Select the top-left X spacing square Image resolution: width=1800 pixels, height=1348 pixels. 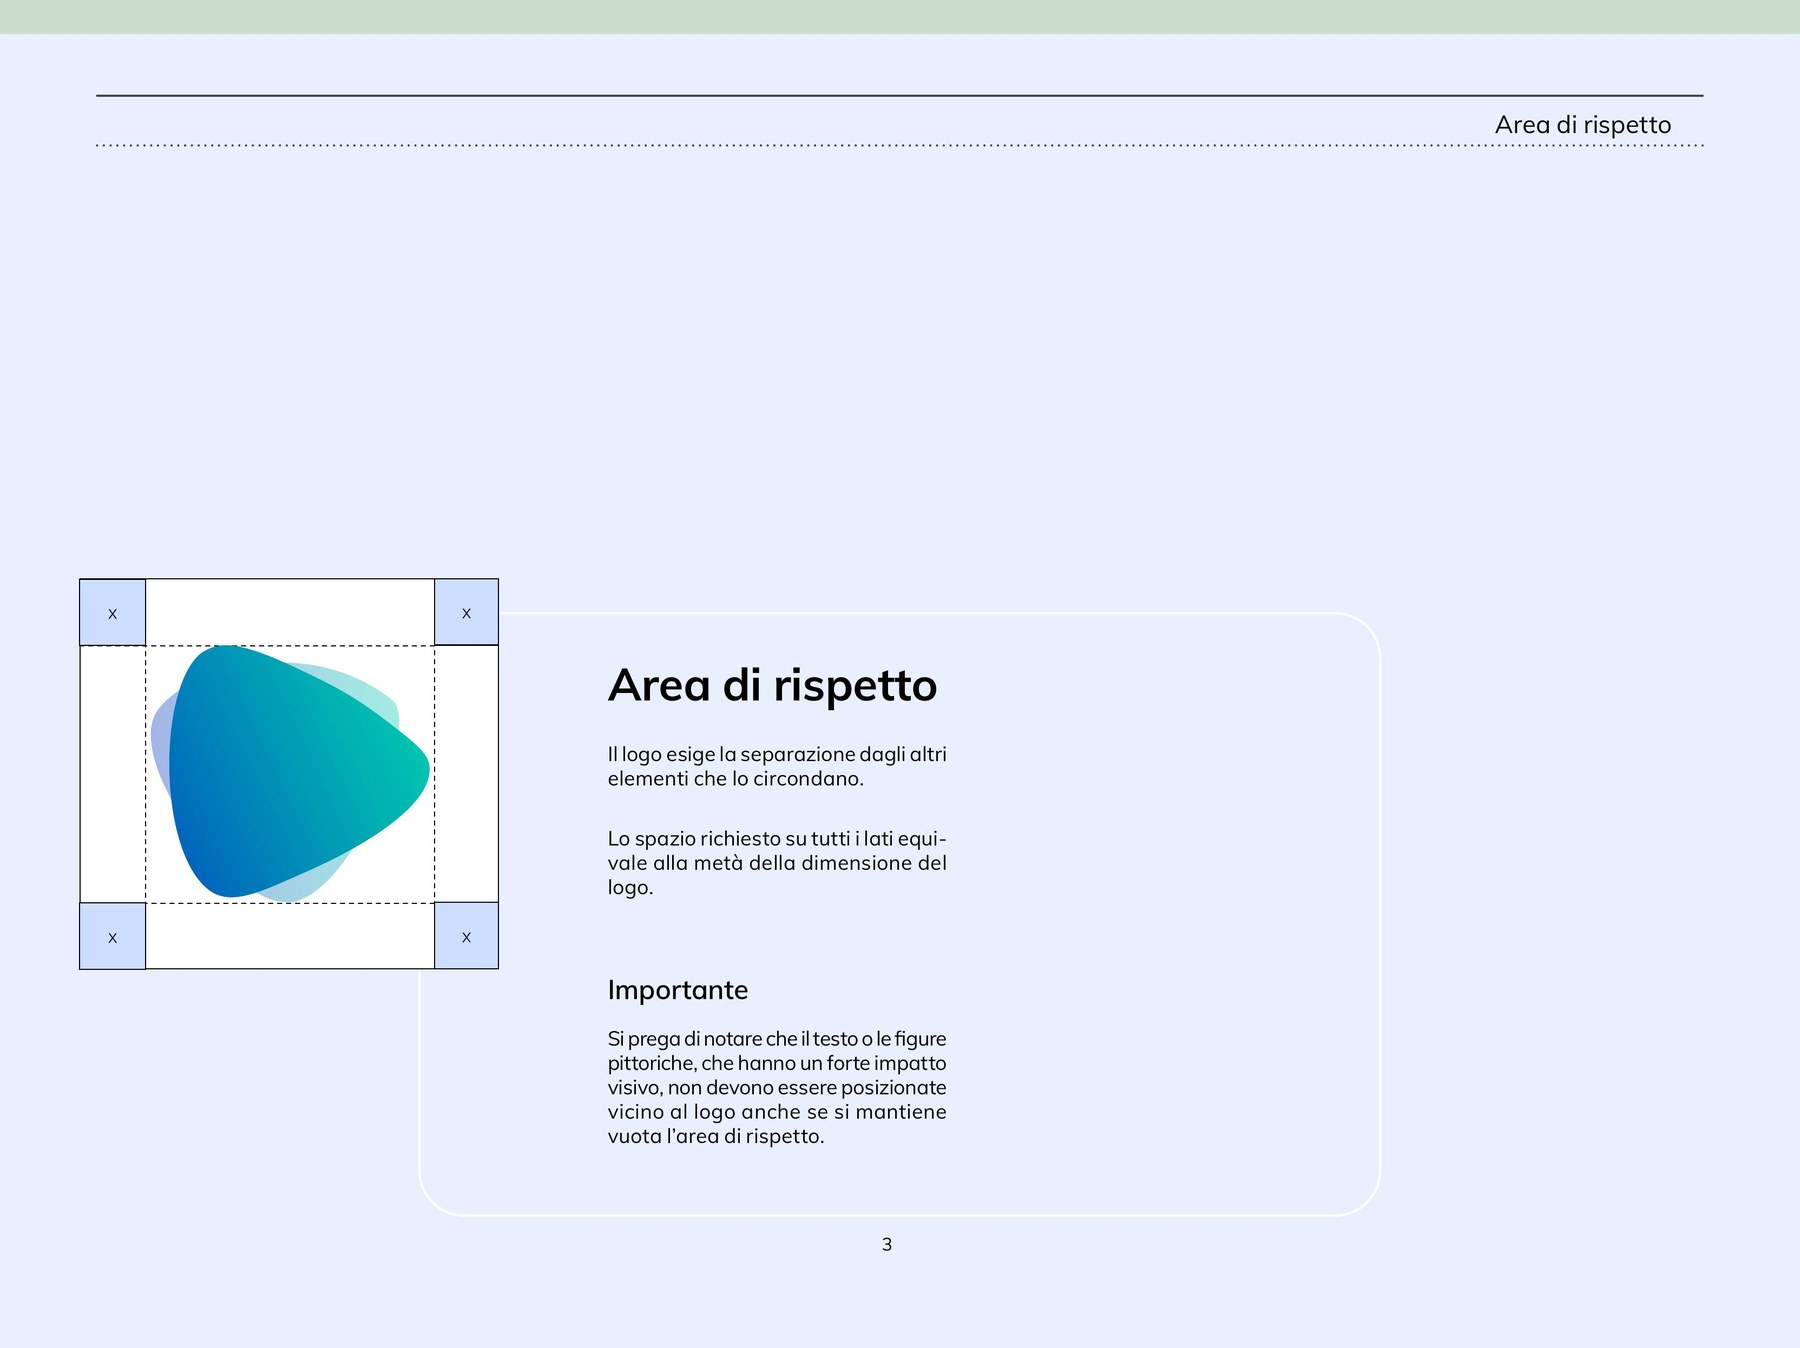pos(113,612)
